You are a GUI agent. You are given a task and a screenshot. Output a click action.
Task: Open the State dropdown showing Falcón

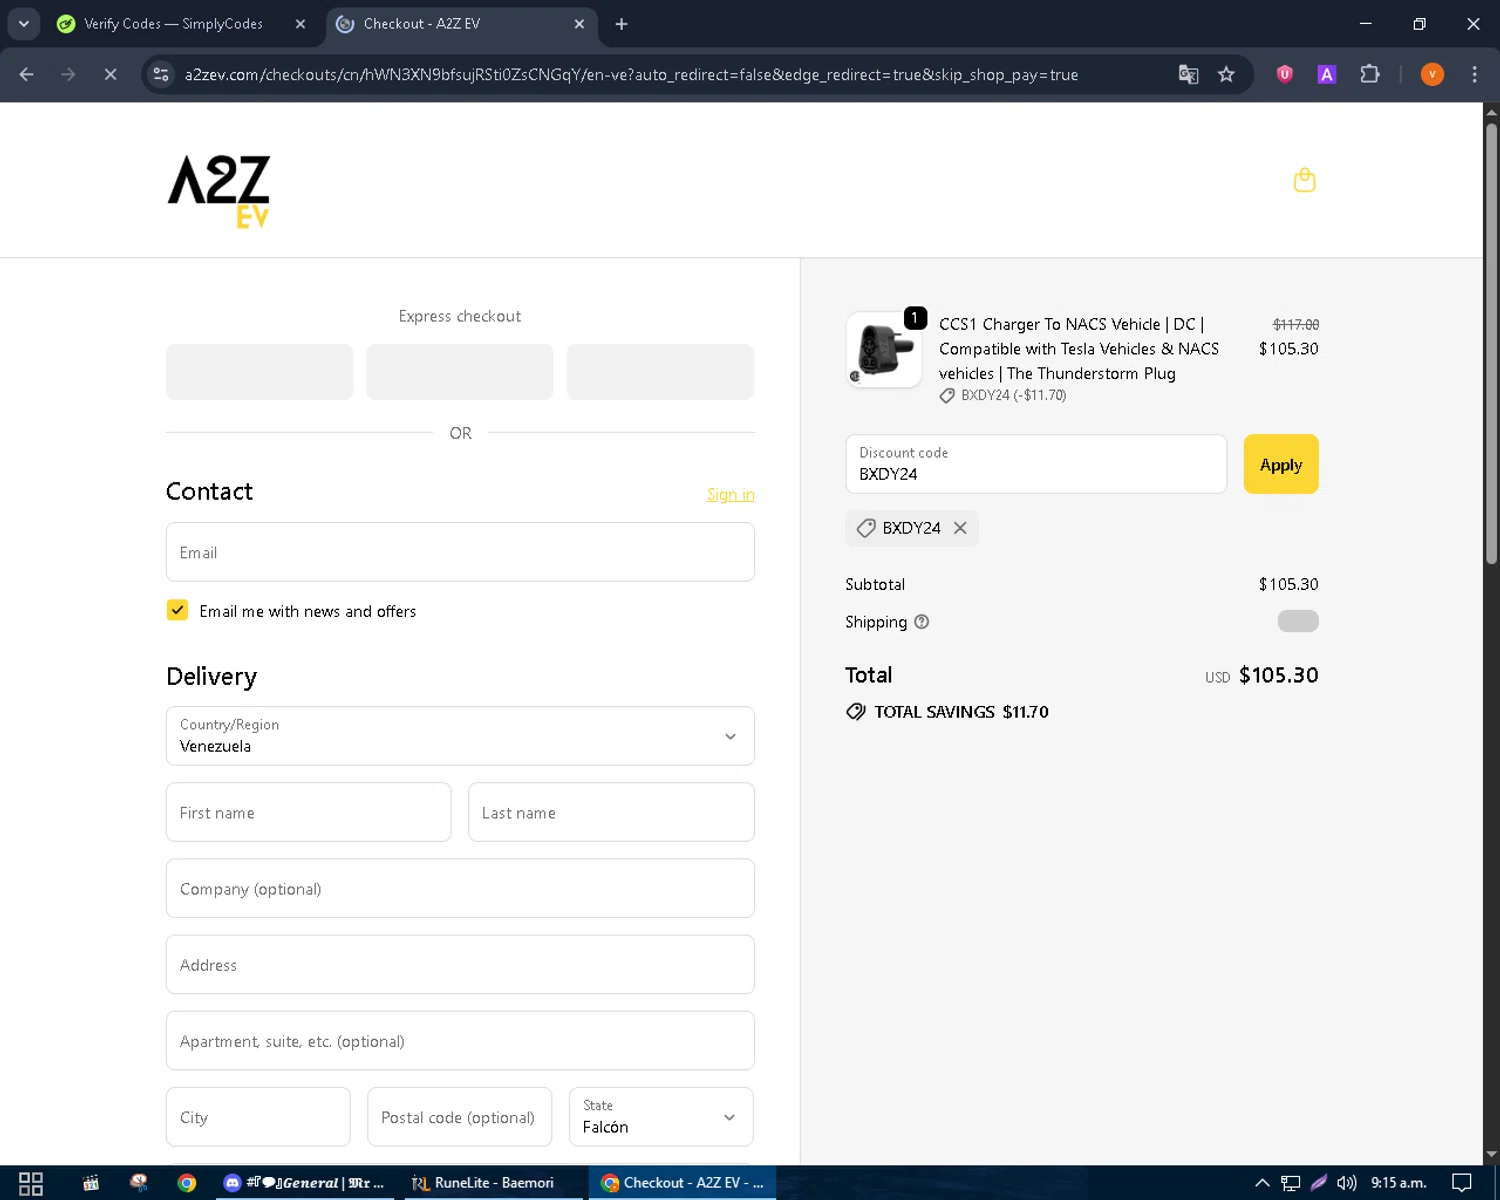point(661,1117)
